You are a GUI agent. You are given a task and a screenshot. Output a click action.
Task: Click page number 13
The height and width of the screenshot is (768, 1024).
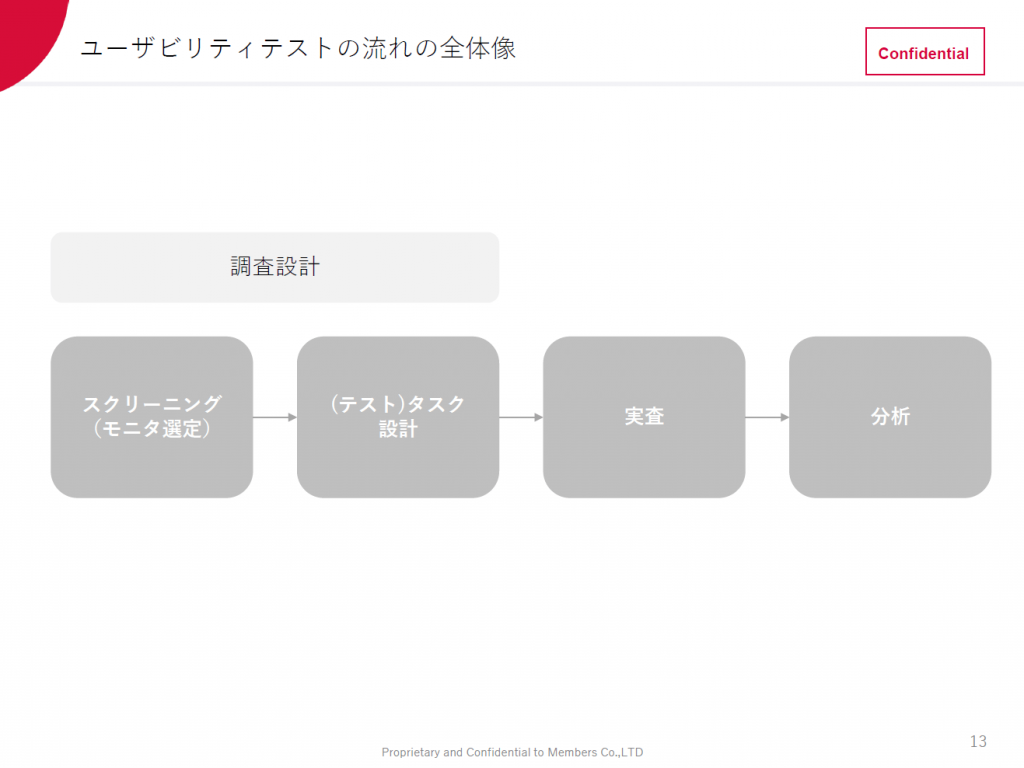[978, 741]
